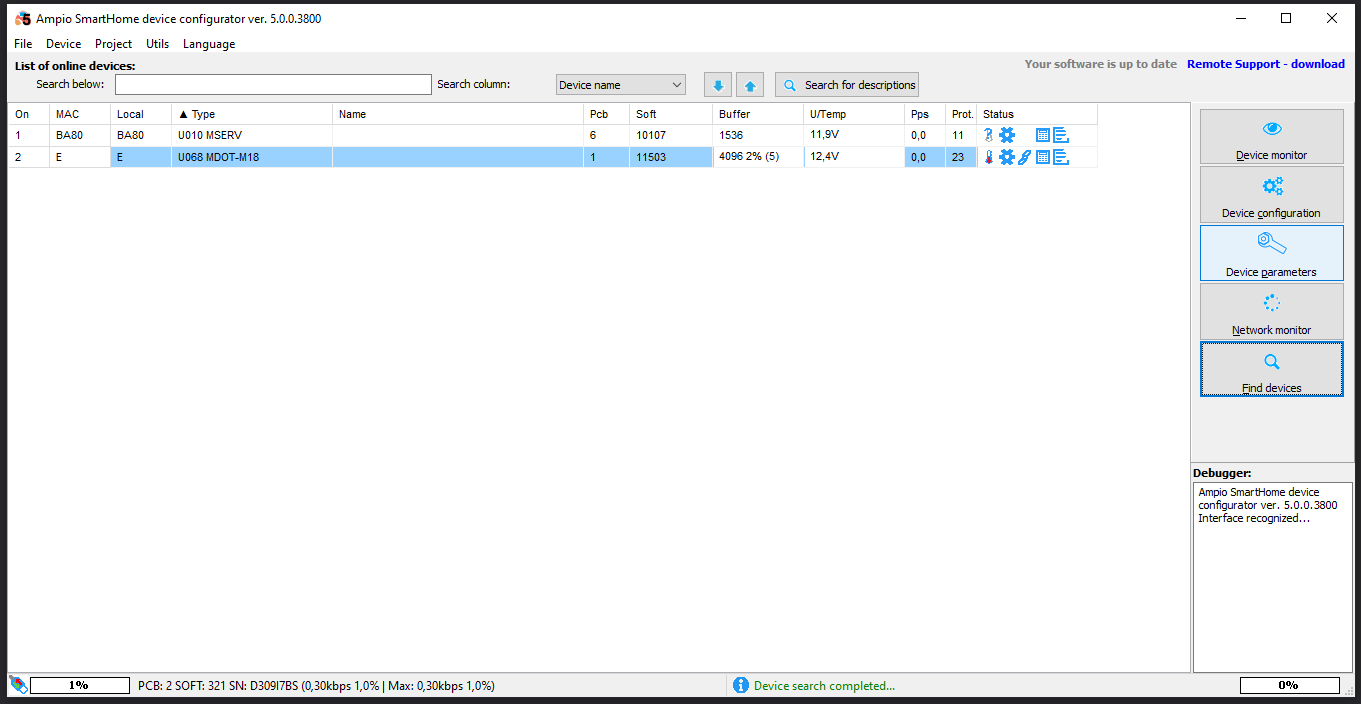Open the Language menu
This screenshot has height=704, width=1361.
coord(209,44)
